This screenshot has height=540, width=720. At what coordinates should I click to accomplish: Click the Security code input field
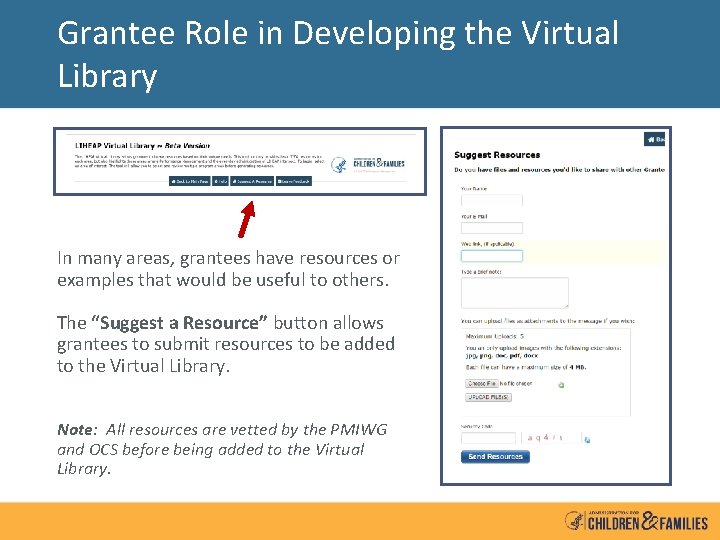click(489, 438)
